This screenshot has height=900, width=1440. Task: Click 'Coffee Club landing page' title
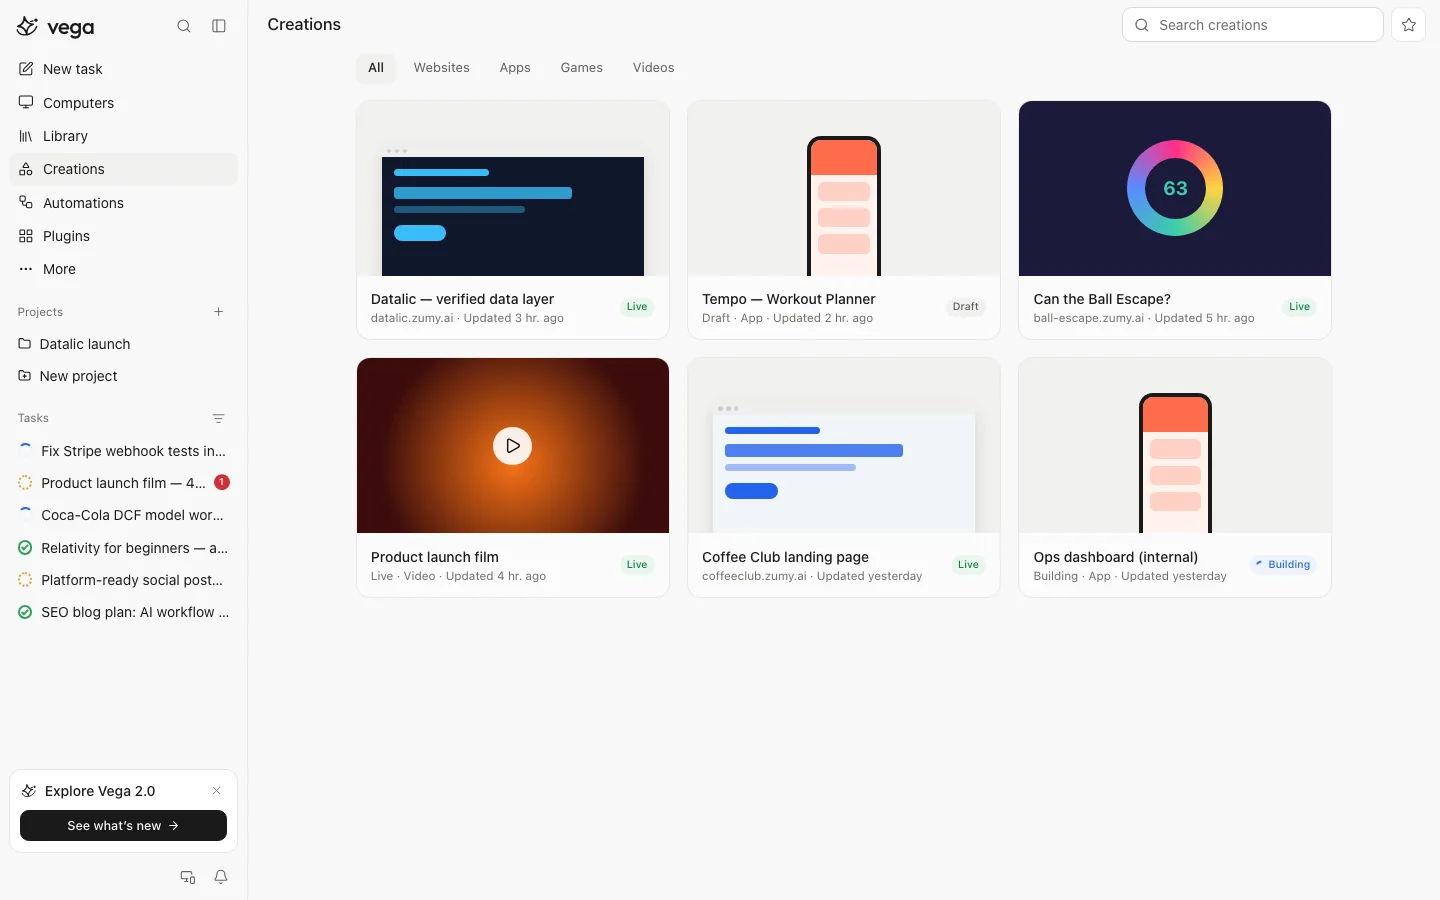(785, 557)
